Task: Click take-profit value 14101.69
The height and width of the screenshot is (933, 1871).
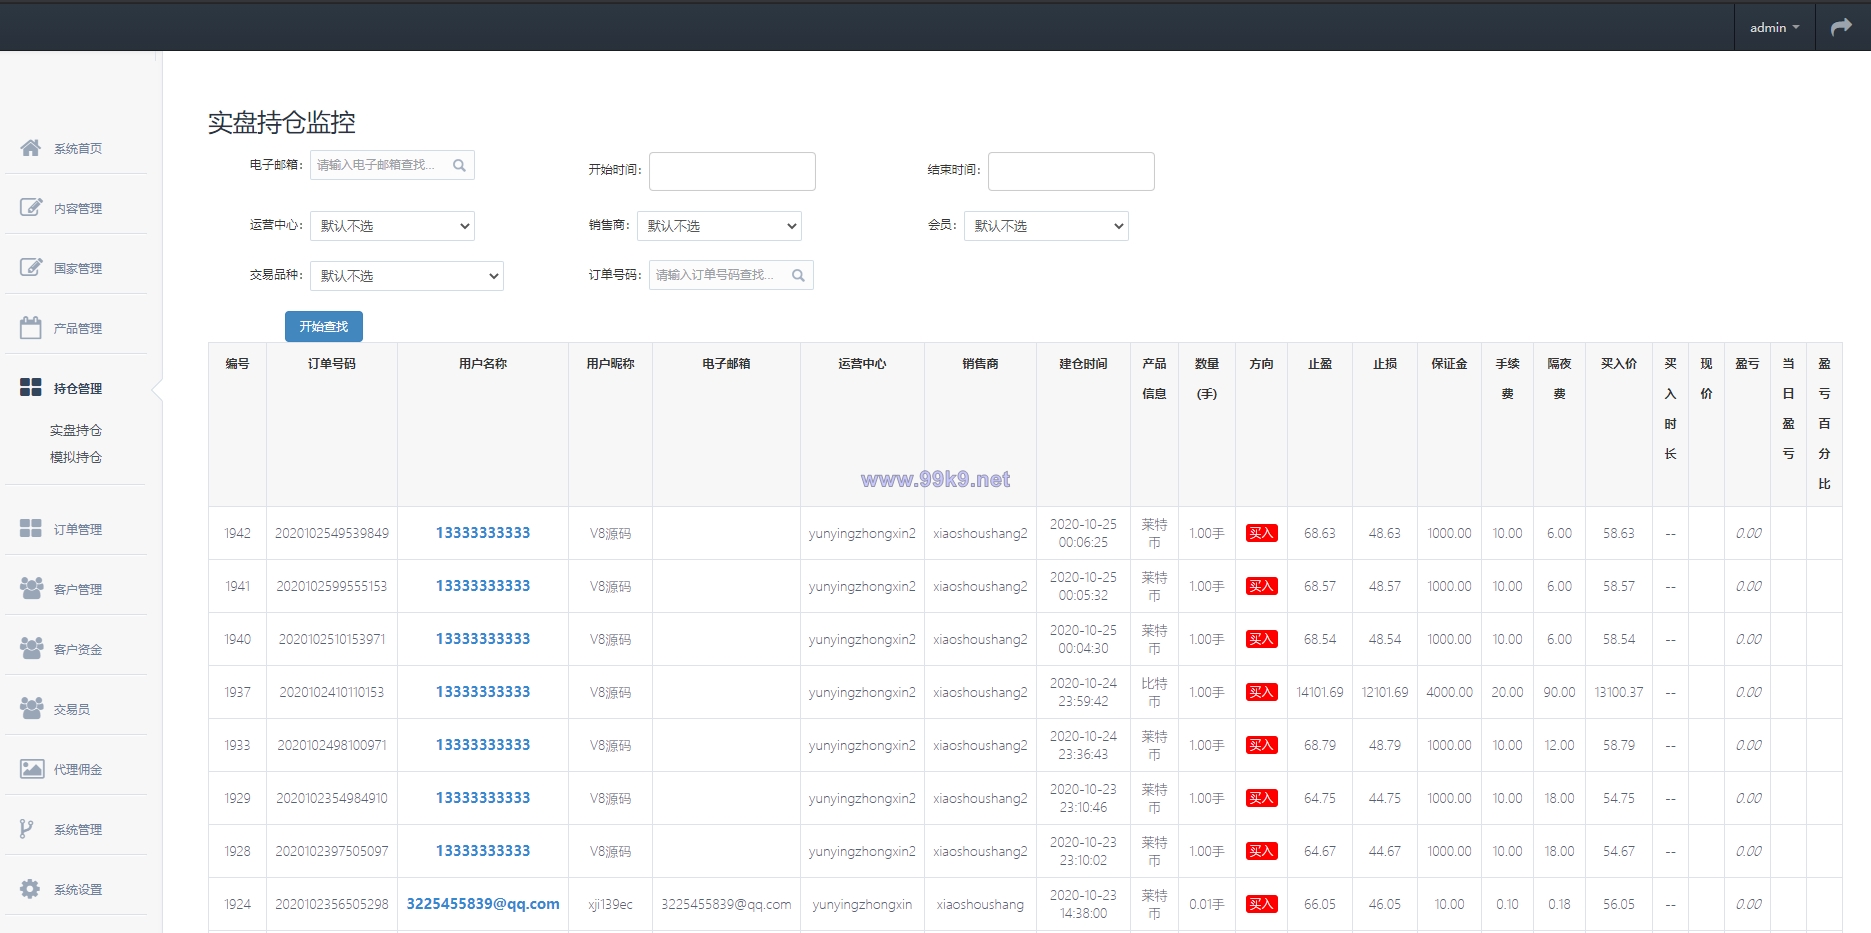Action: pyautogui.click(x=1319, y=693)
